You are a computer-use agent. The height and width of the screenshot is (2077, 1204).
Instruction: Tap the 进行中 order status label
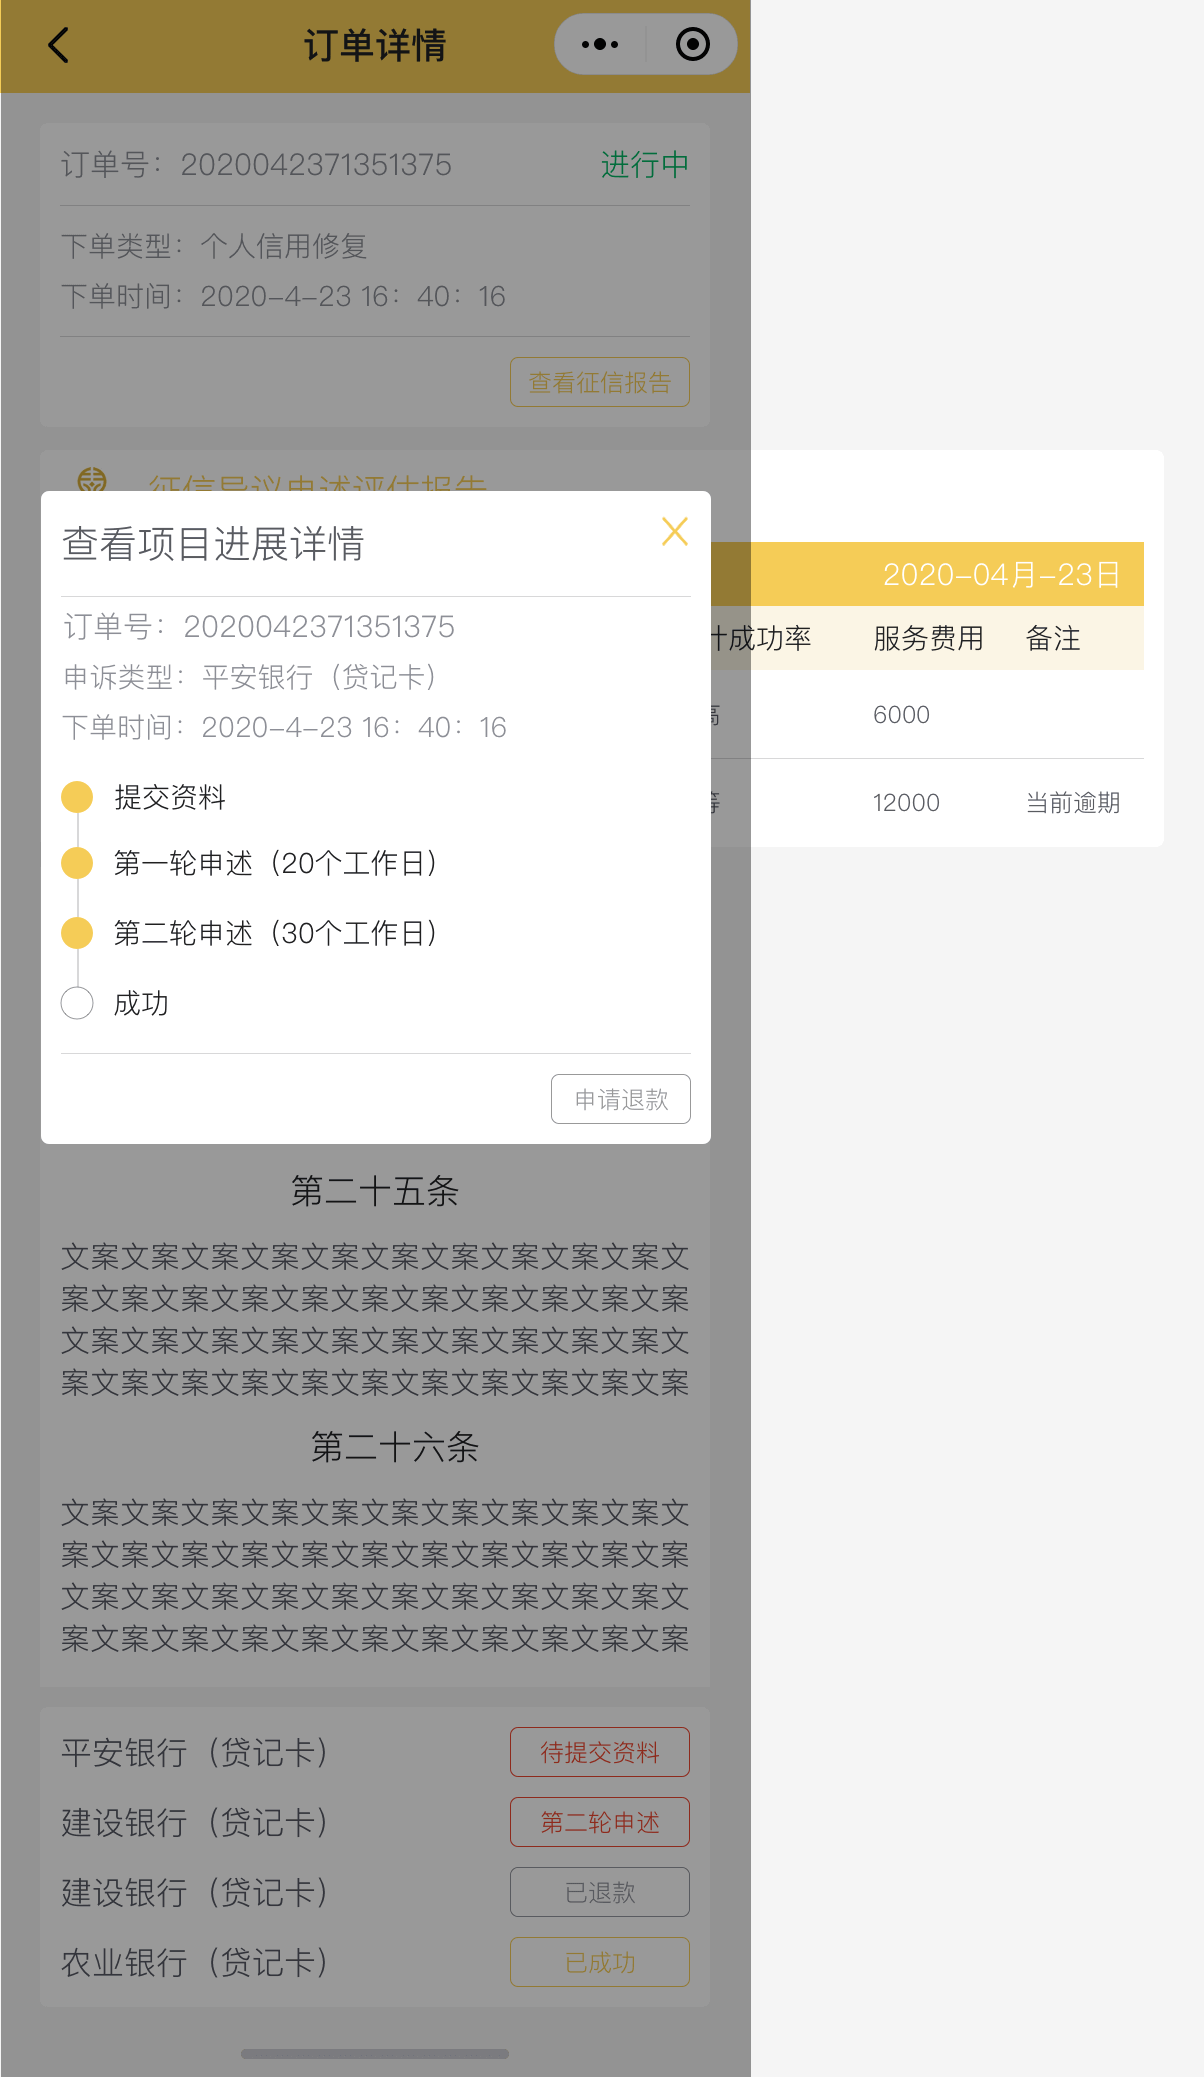point(644,164)
